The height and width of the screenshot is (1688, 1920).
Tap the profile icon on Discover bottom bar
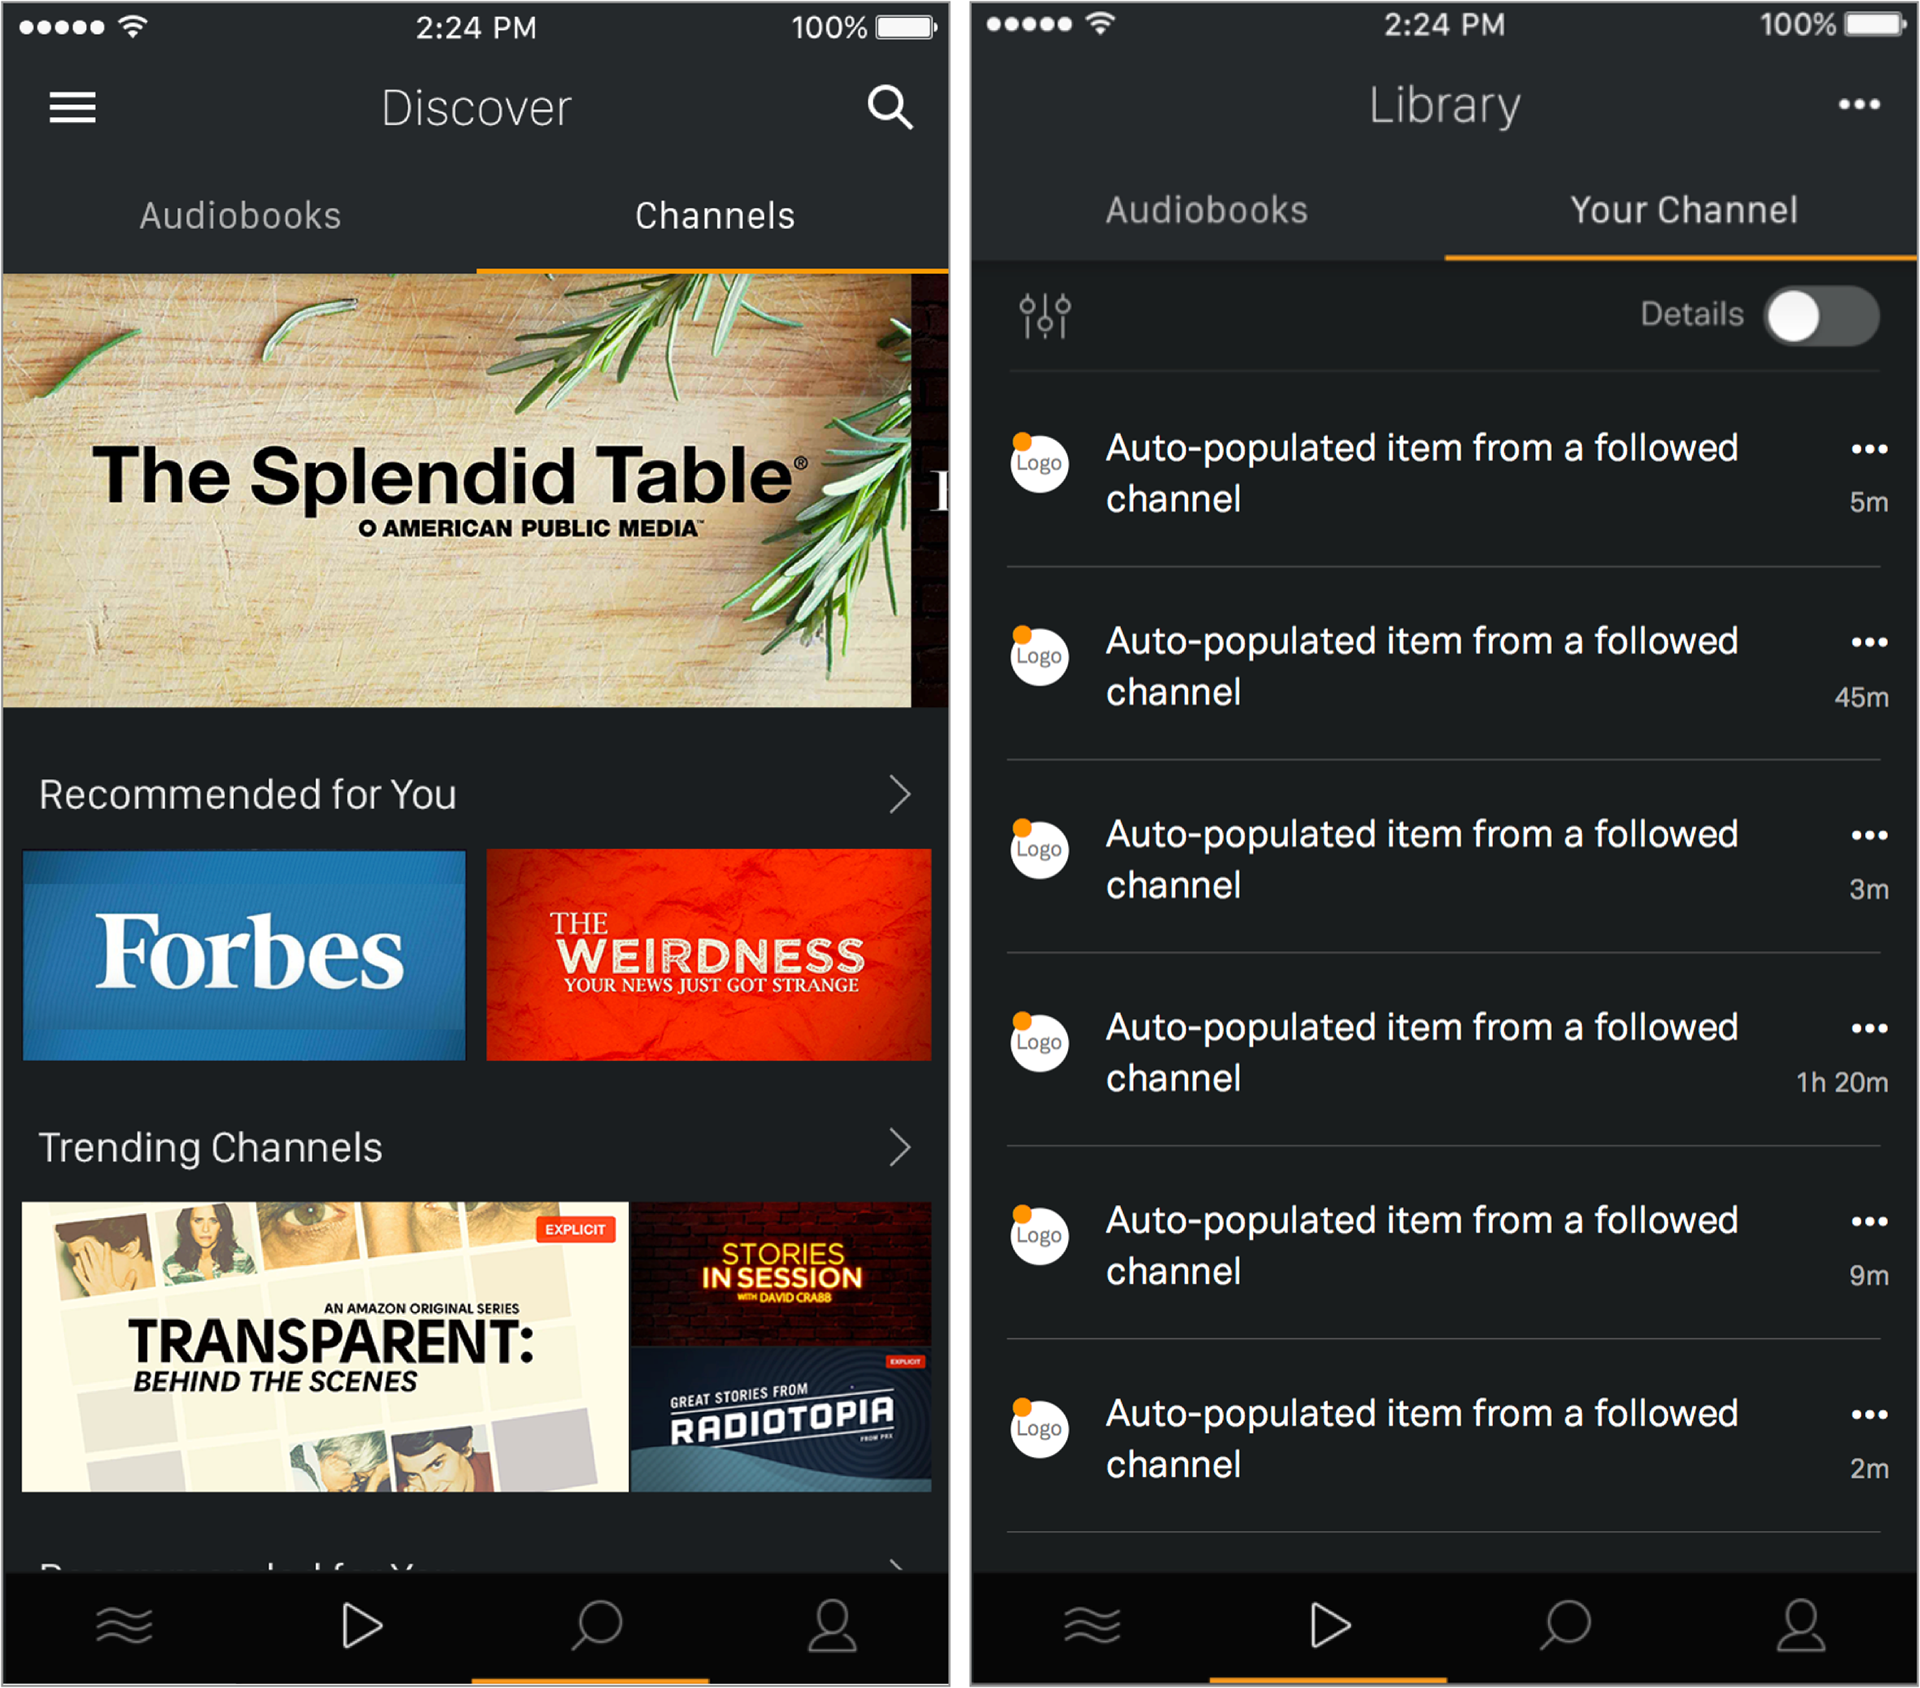832,1626
